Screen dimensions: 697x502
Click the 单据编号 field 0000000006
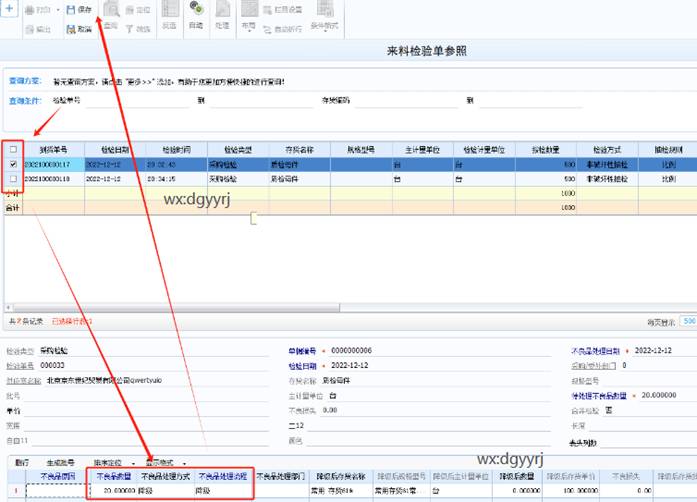440,351
